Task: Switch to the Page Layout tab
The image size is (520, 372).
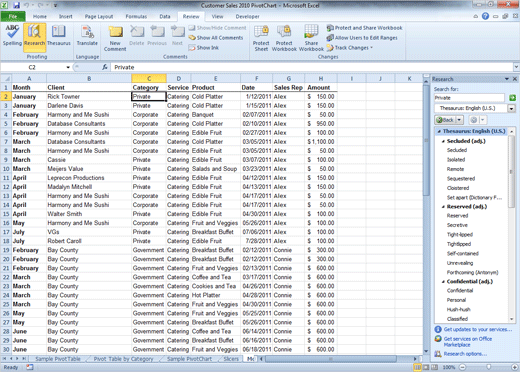Action: coord(99,16)
